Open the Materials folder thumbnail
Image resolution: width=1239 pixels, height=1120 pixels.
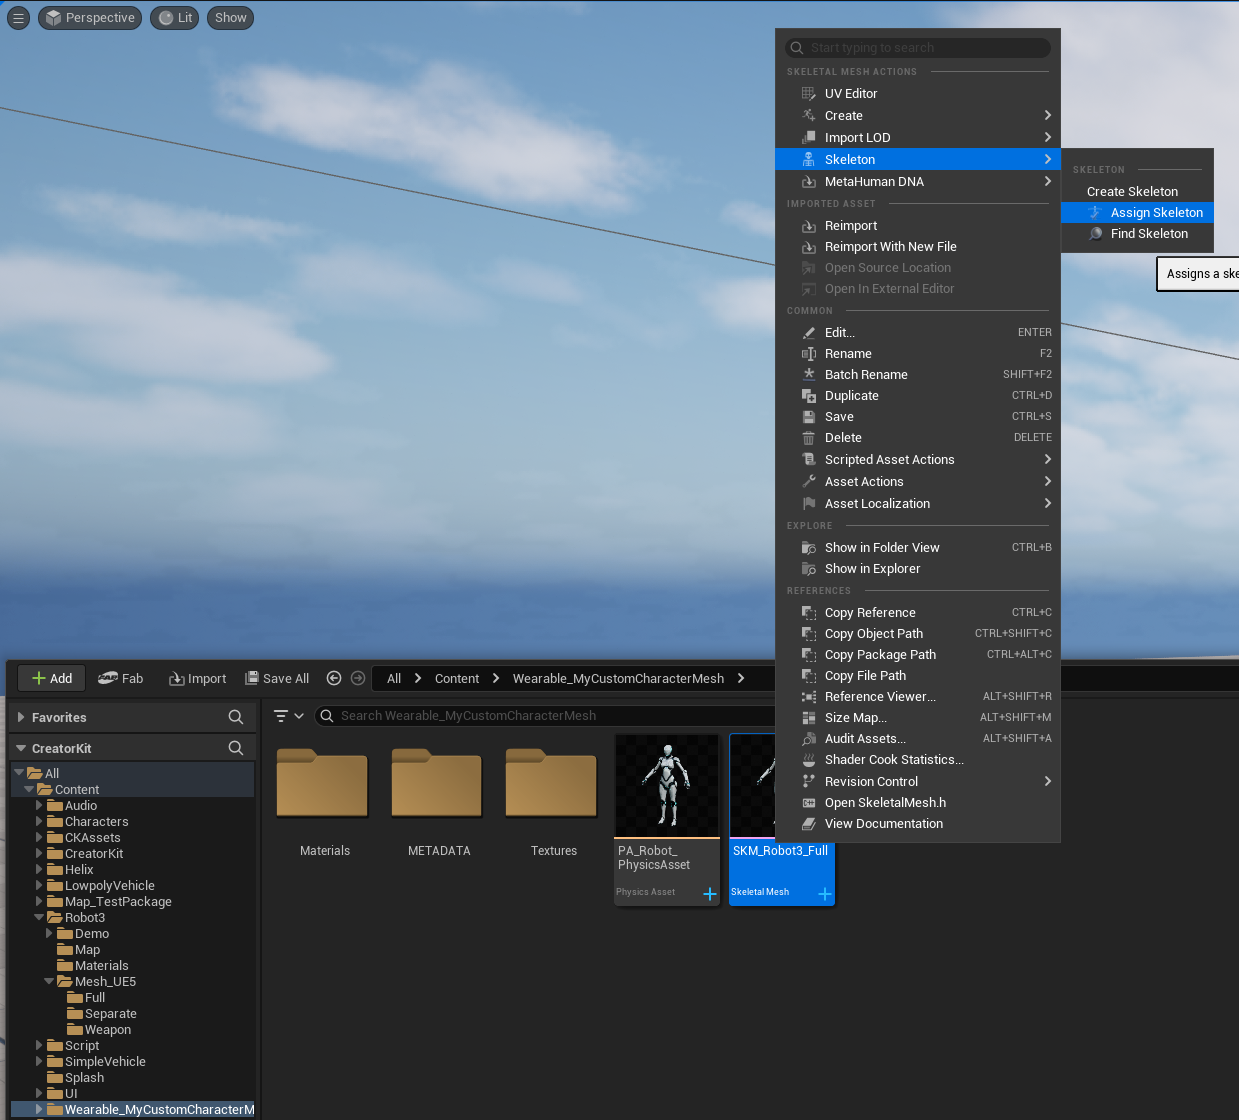323,786
